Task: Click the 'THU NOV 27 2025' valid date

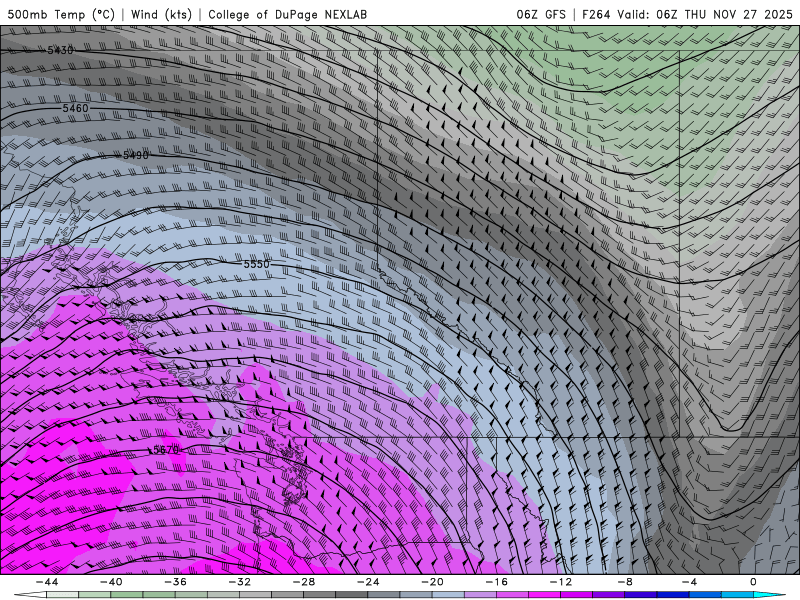Action: tap(738, 14)
